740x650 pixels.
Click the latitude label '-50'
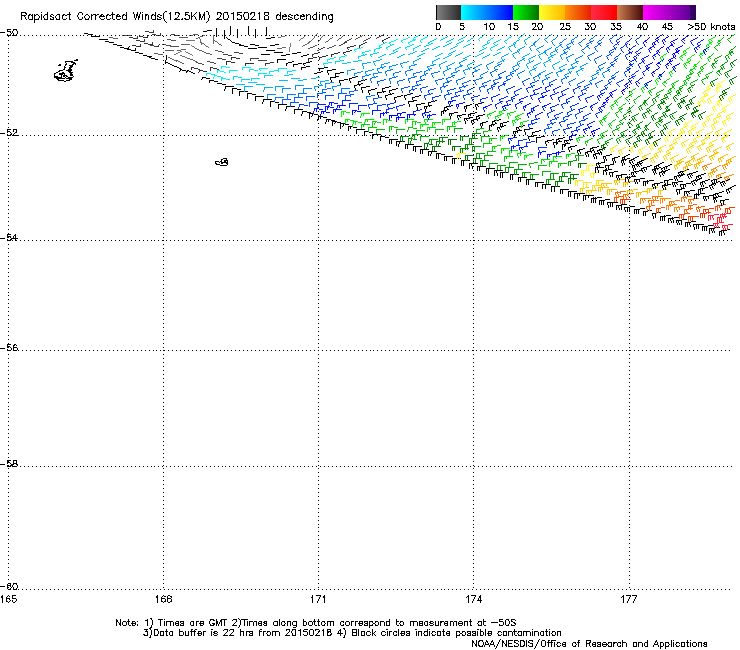(9, 33)
